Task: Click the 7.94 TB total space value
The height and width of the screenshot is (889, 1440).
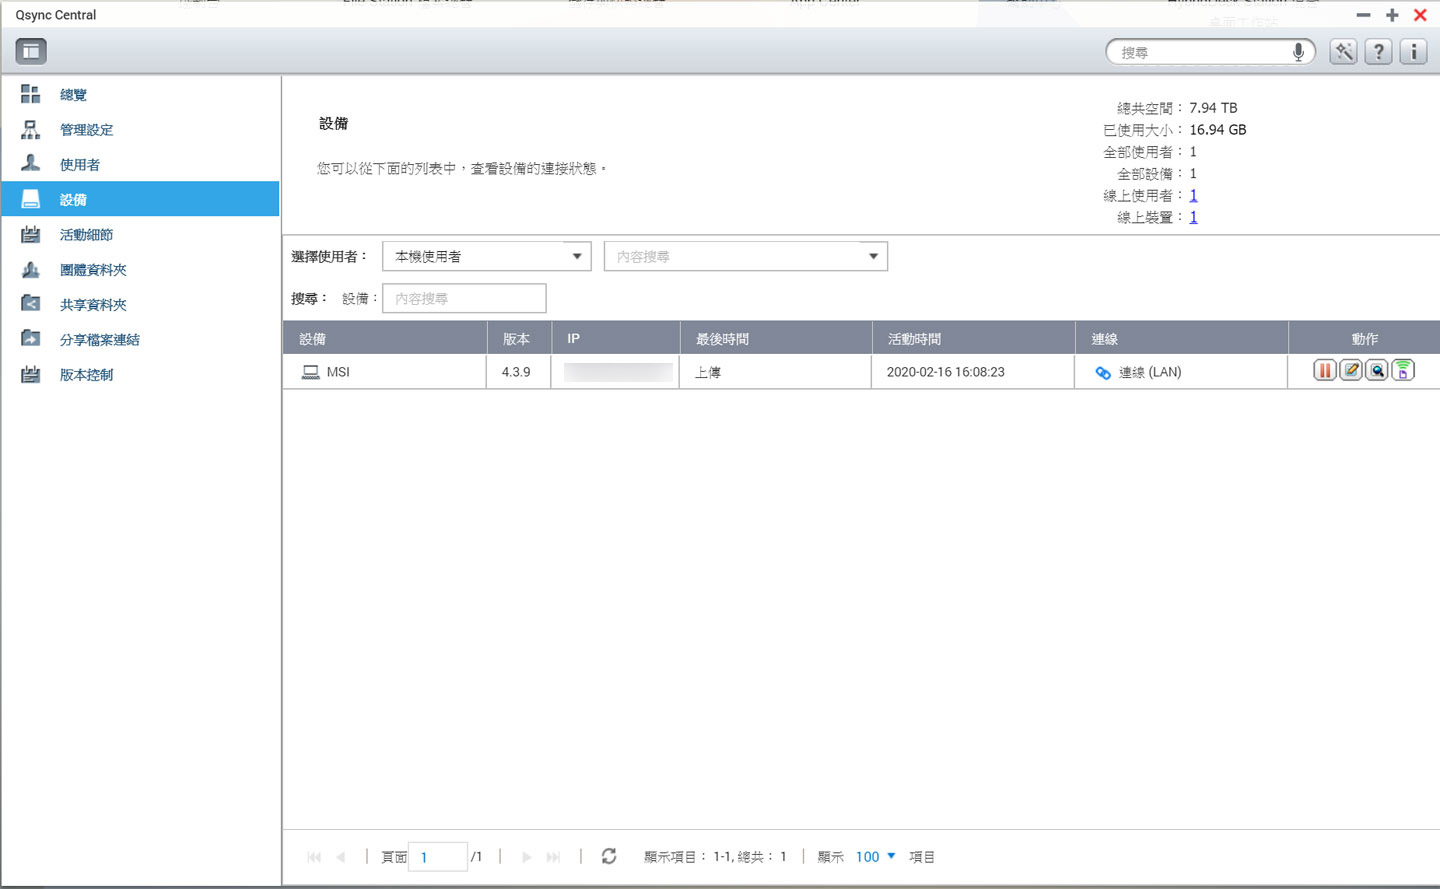Action: coord(1213,108)
